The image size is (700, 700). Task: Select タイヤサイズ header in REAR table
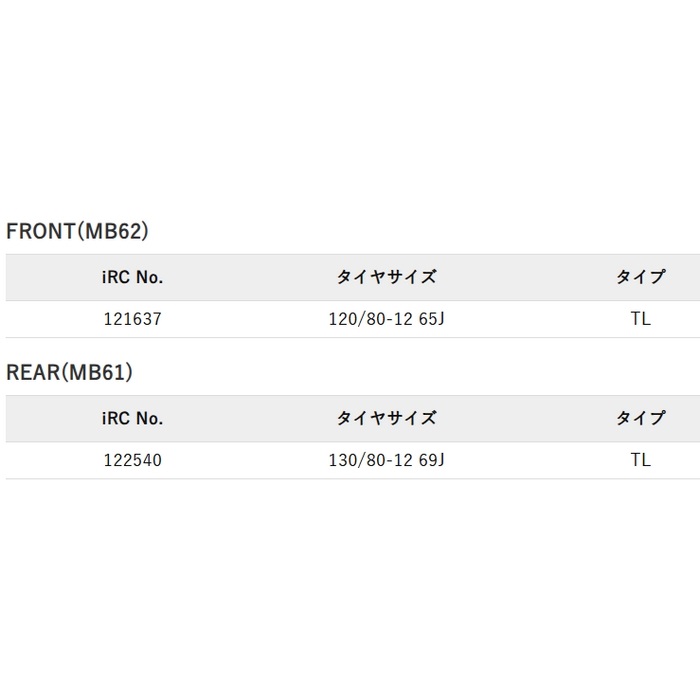click(x=386, y=418)
